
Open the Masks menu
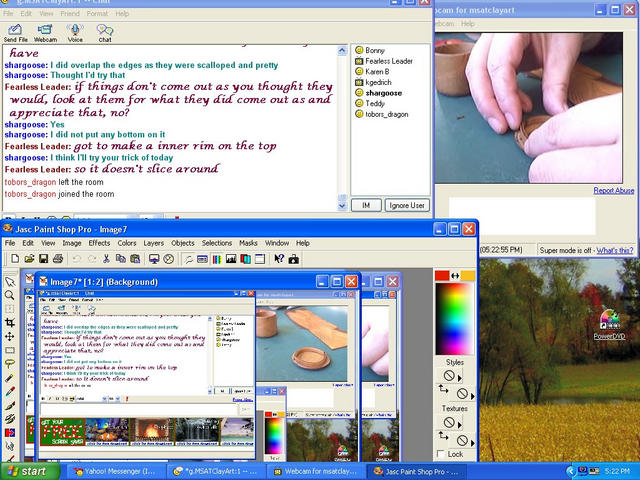point(248,243)
